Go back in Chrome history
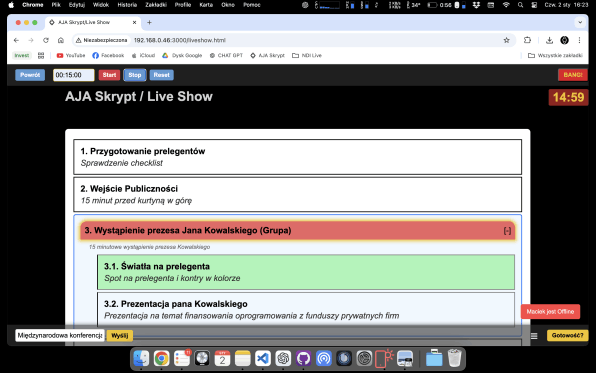This screenshot has width=596, height=373. click(x=16, y=40)
